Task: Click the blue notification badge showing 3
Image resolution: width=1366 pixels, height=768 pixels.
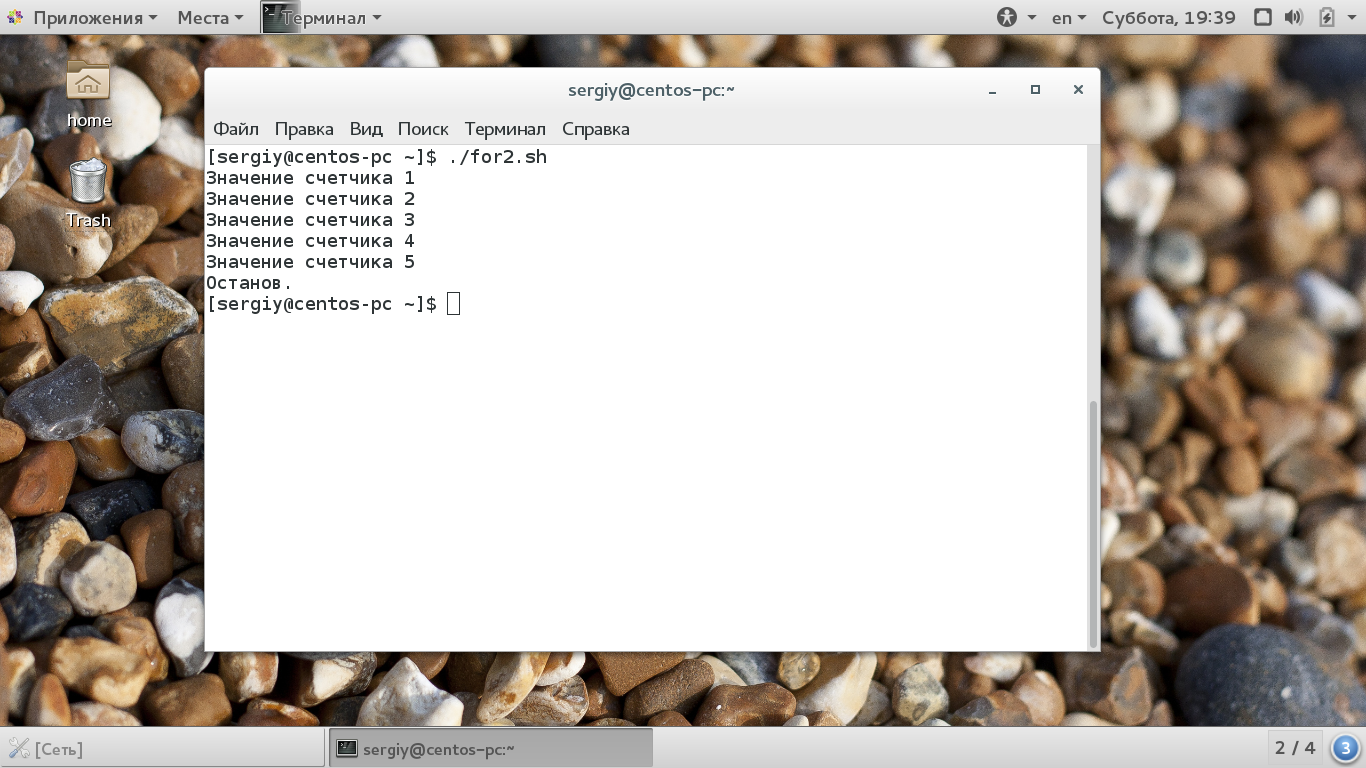Action: 1346,748
